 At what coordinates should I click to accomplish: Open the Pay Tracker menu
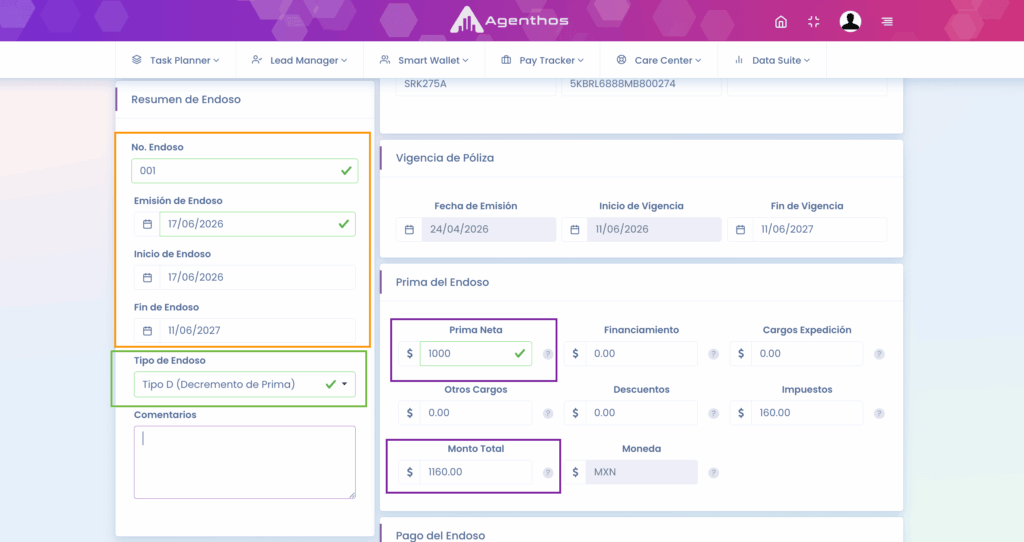542,60
